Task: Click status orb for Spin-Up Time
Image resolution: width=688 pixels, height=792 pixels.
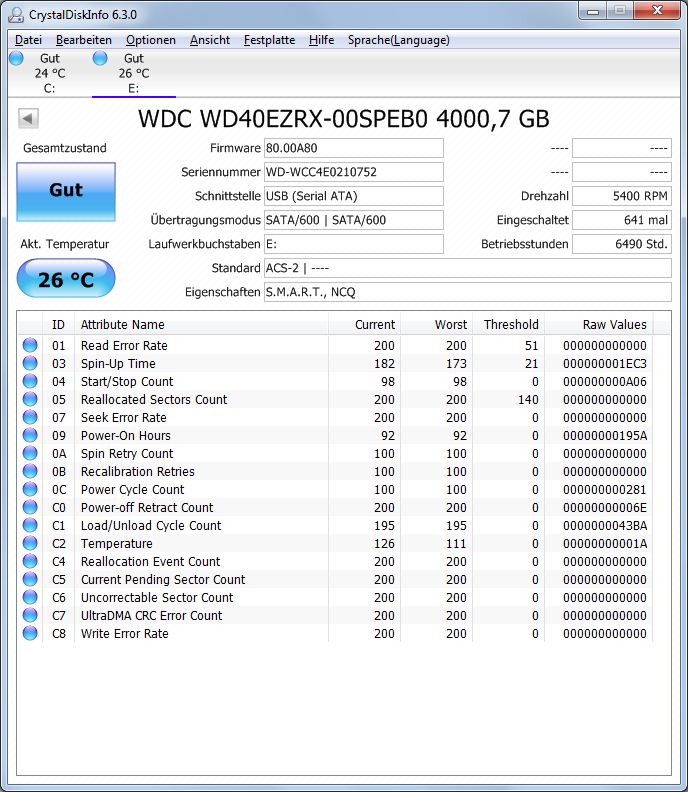Action: pos(30,363)
